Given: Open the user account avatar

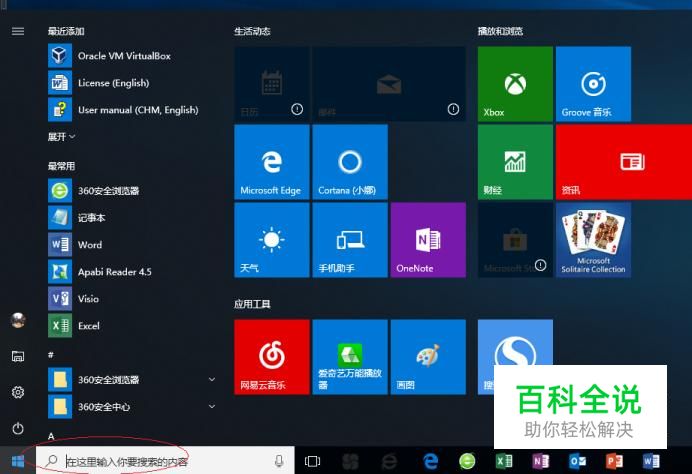Looking at the screenshot, I should [x=18, y=320].
